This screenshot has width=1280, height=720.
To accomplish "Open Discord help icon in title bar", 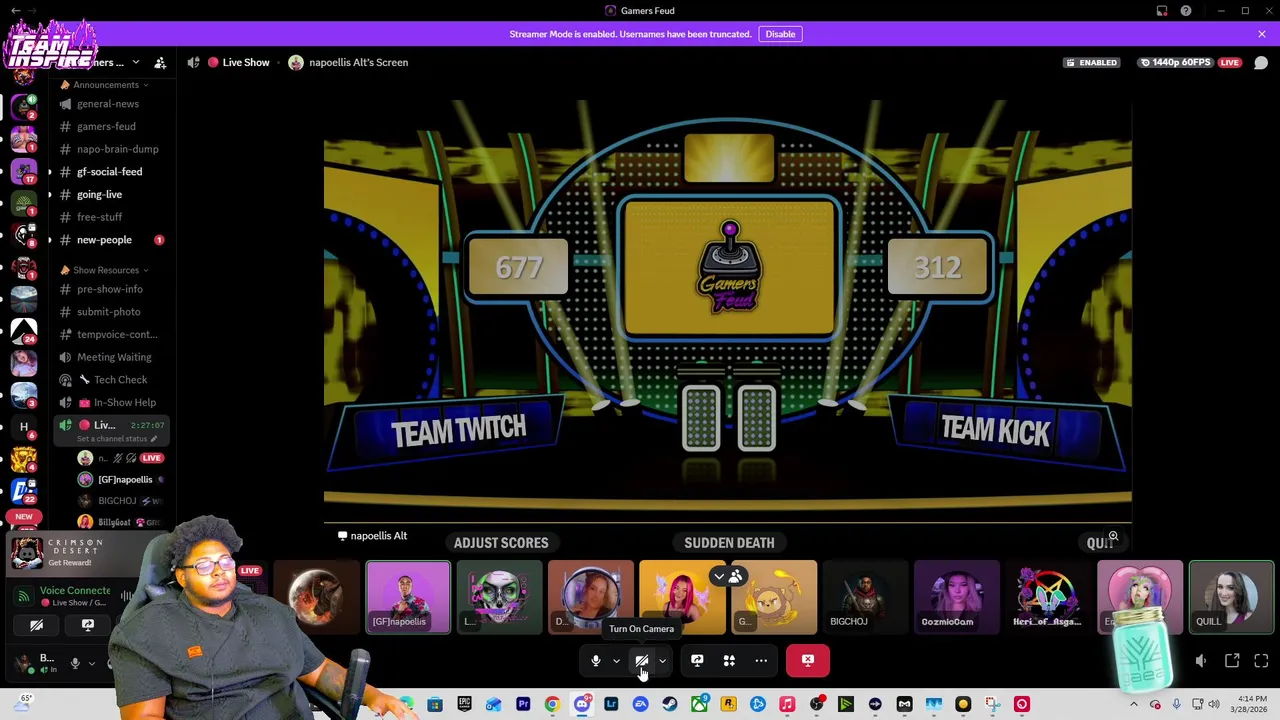I will (1186, 11).
